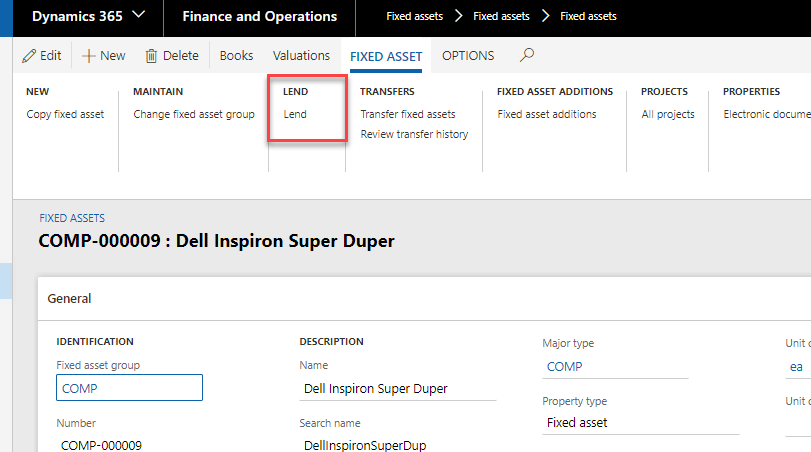This screenshot has height=452, width=811.
Task: Open All projects
Action: click(668, 114)
